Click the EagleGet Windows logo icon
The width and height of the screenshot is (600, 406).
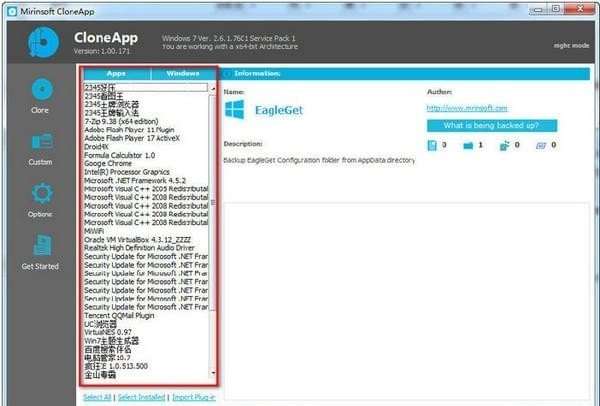[x=235, y=110]
